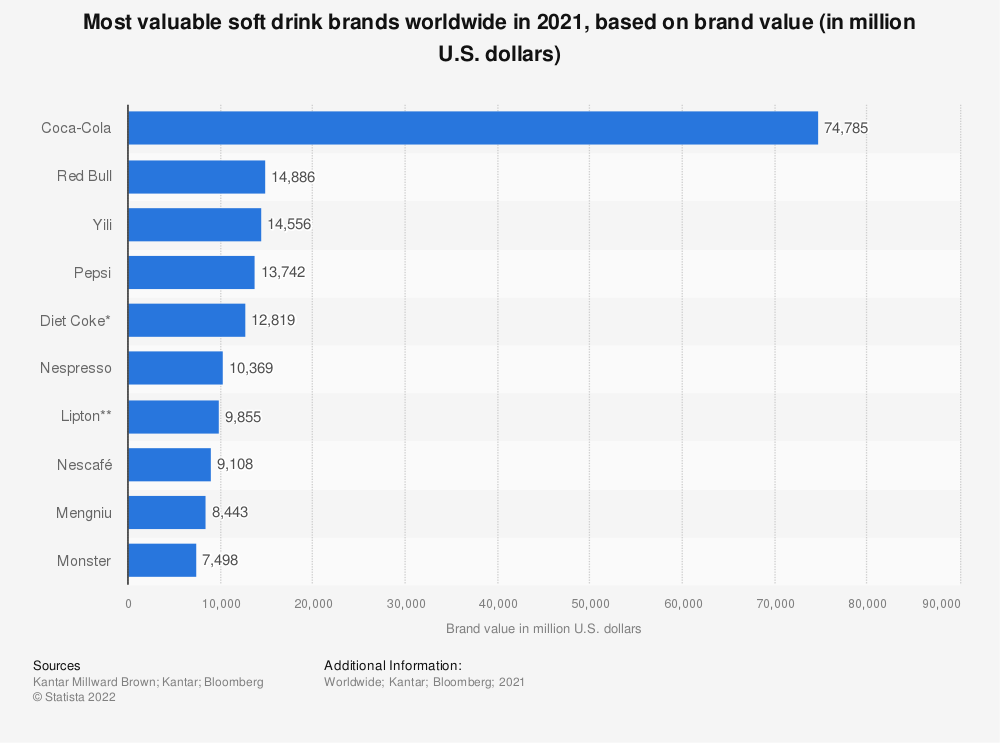Click the Coca-Cola bar in the chart
Viewport: 1000px width, 743px height.
(x=473, y=128)
